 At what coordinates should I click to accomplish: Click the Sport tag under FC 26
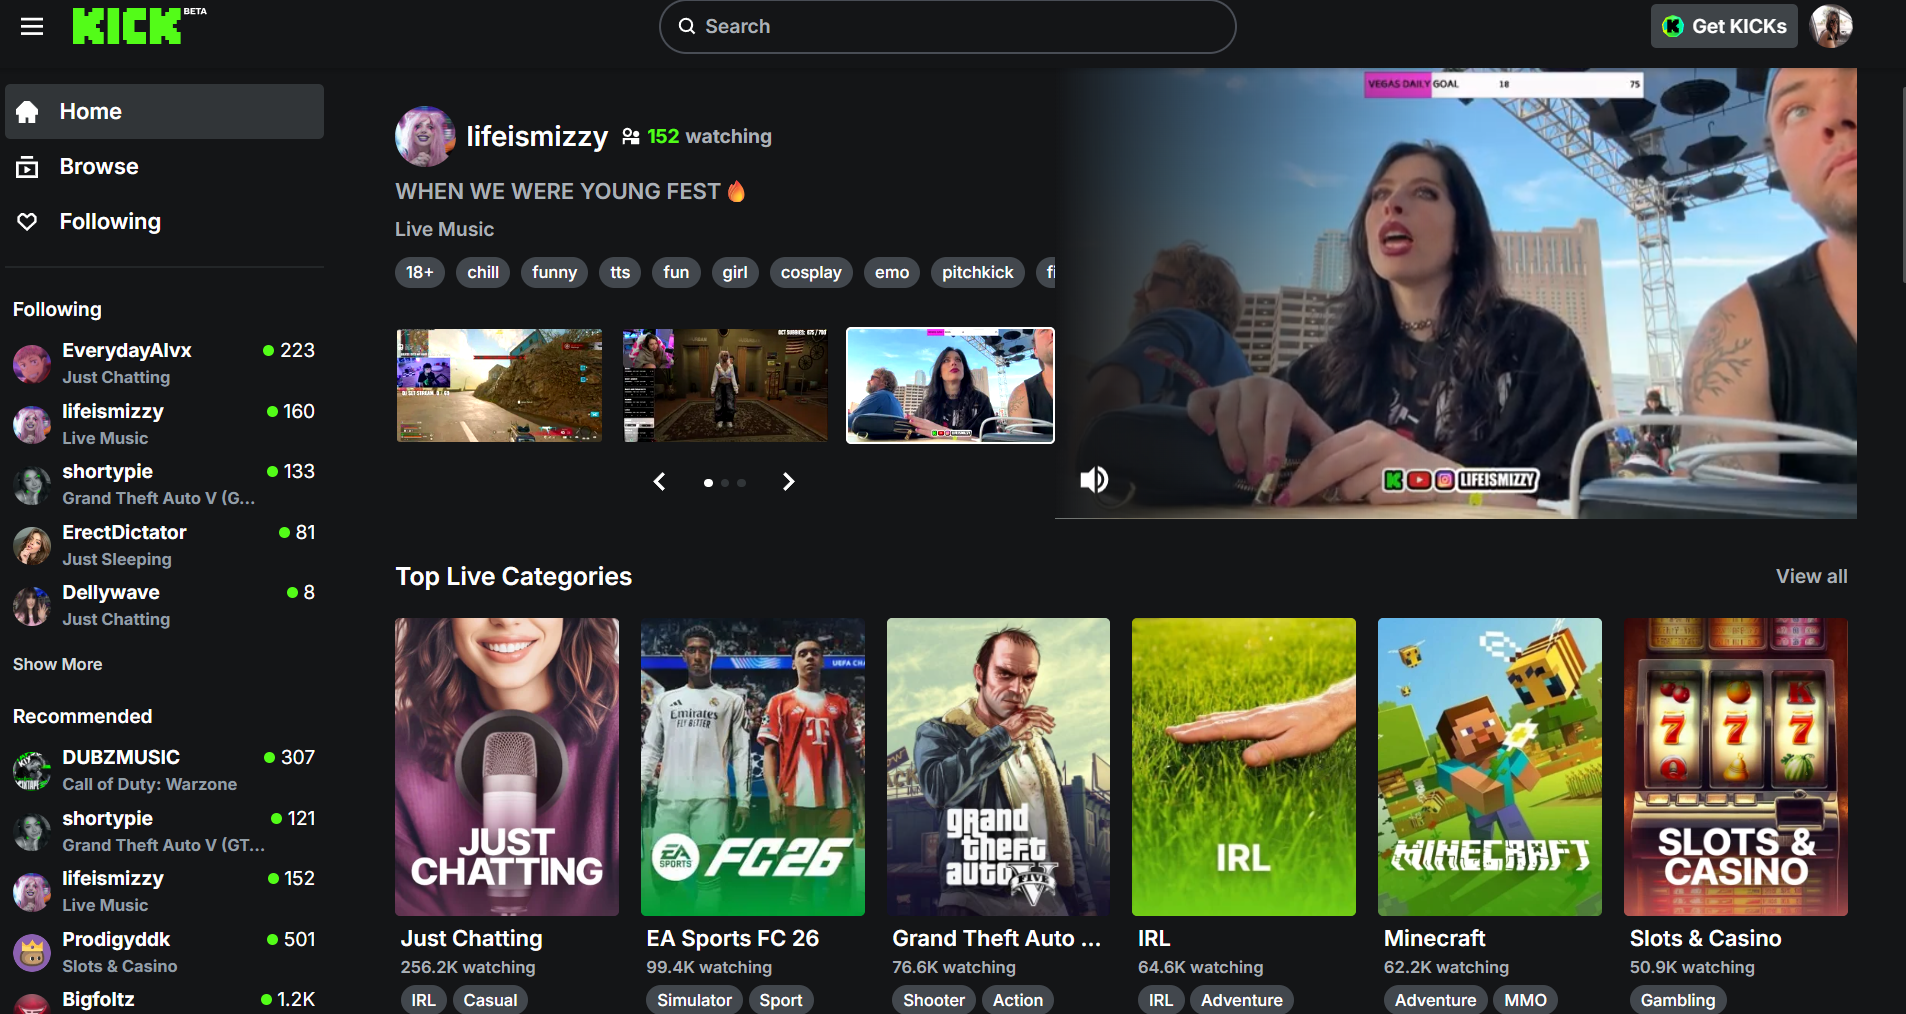coord(781,1000)
